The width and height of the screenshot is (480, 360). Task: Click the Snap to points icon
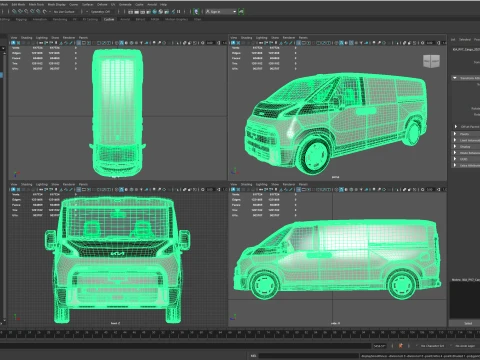(x=26, y=11)
